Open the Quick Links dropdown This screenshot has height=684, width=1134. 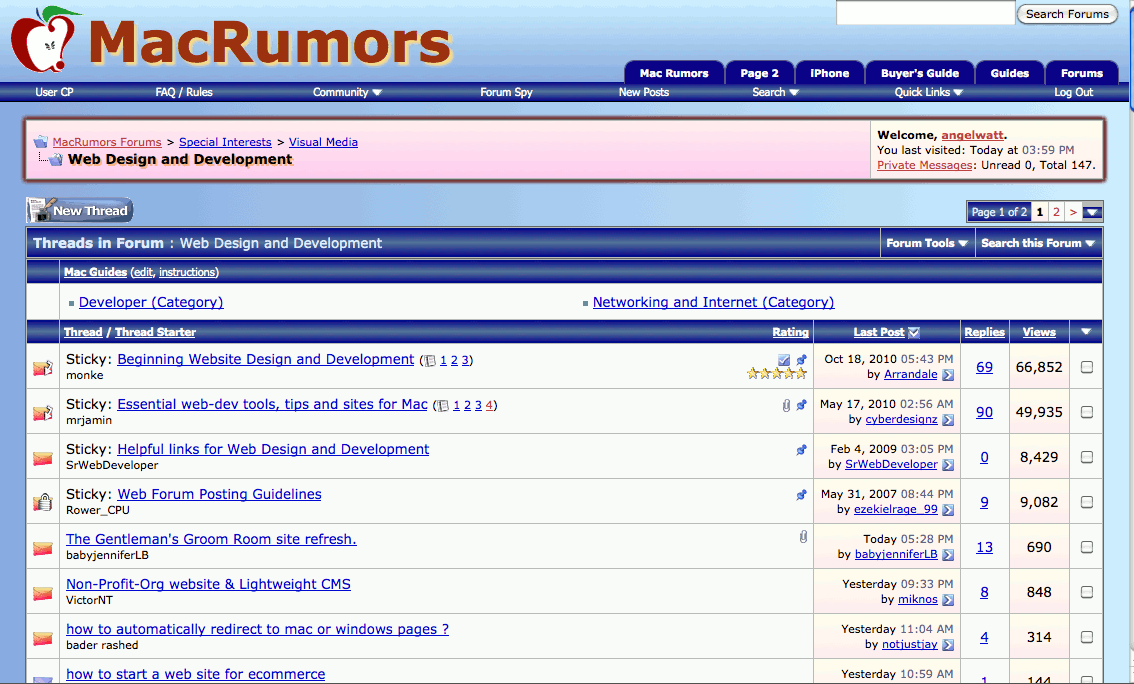click(929, 92)
